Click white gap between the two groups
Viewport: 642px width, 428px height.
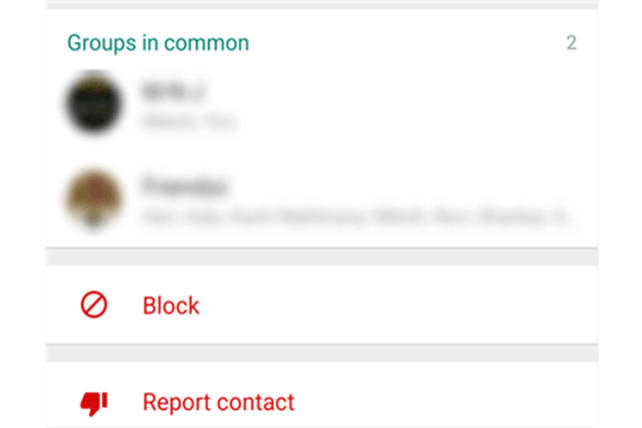(x=322, y=151)
